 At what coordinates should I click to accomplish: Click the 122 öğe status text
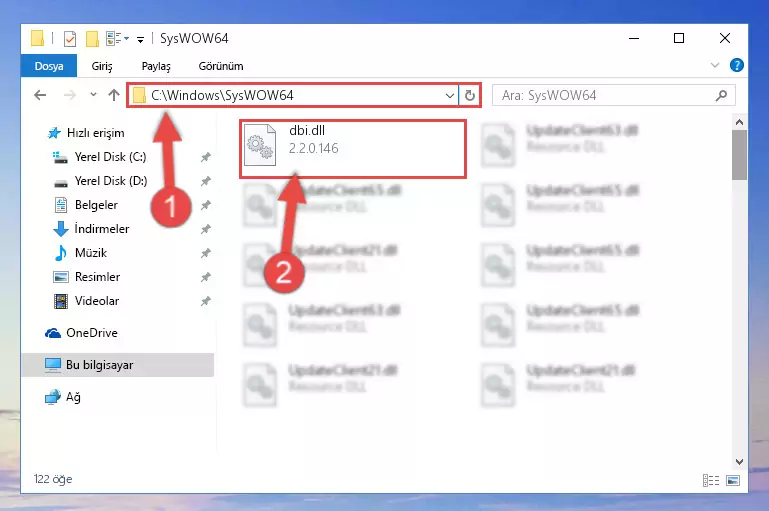(x=53, y=479)
